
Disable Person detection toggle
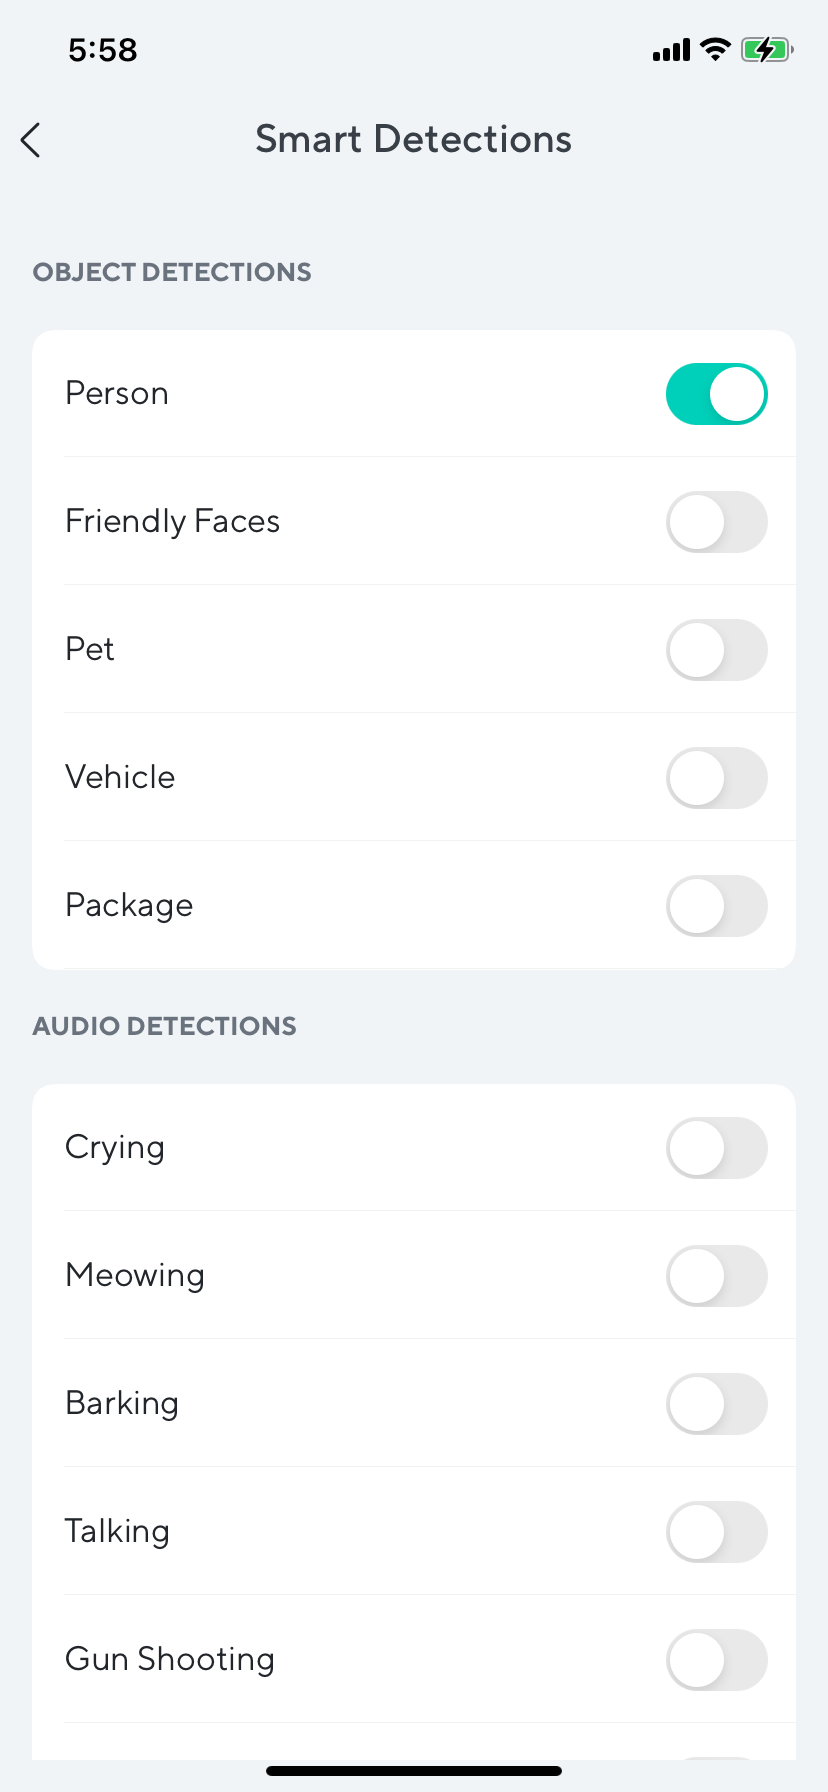pyautogui.click(x=716, y=394)
